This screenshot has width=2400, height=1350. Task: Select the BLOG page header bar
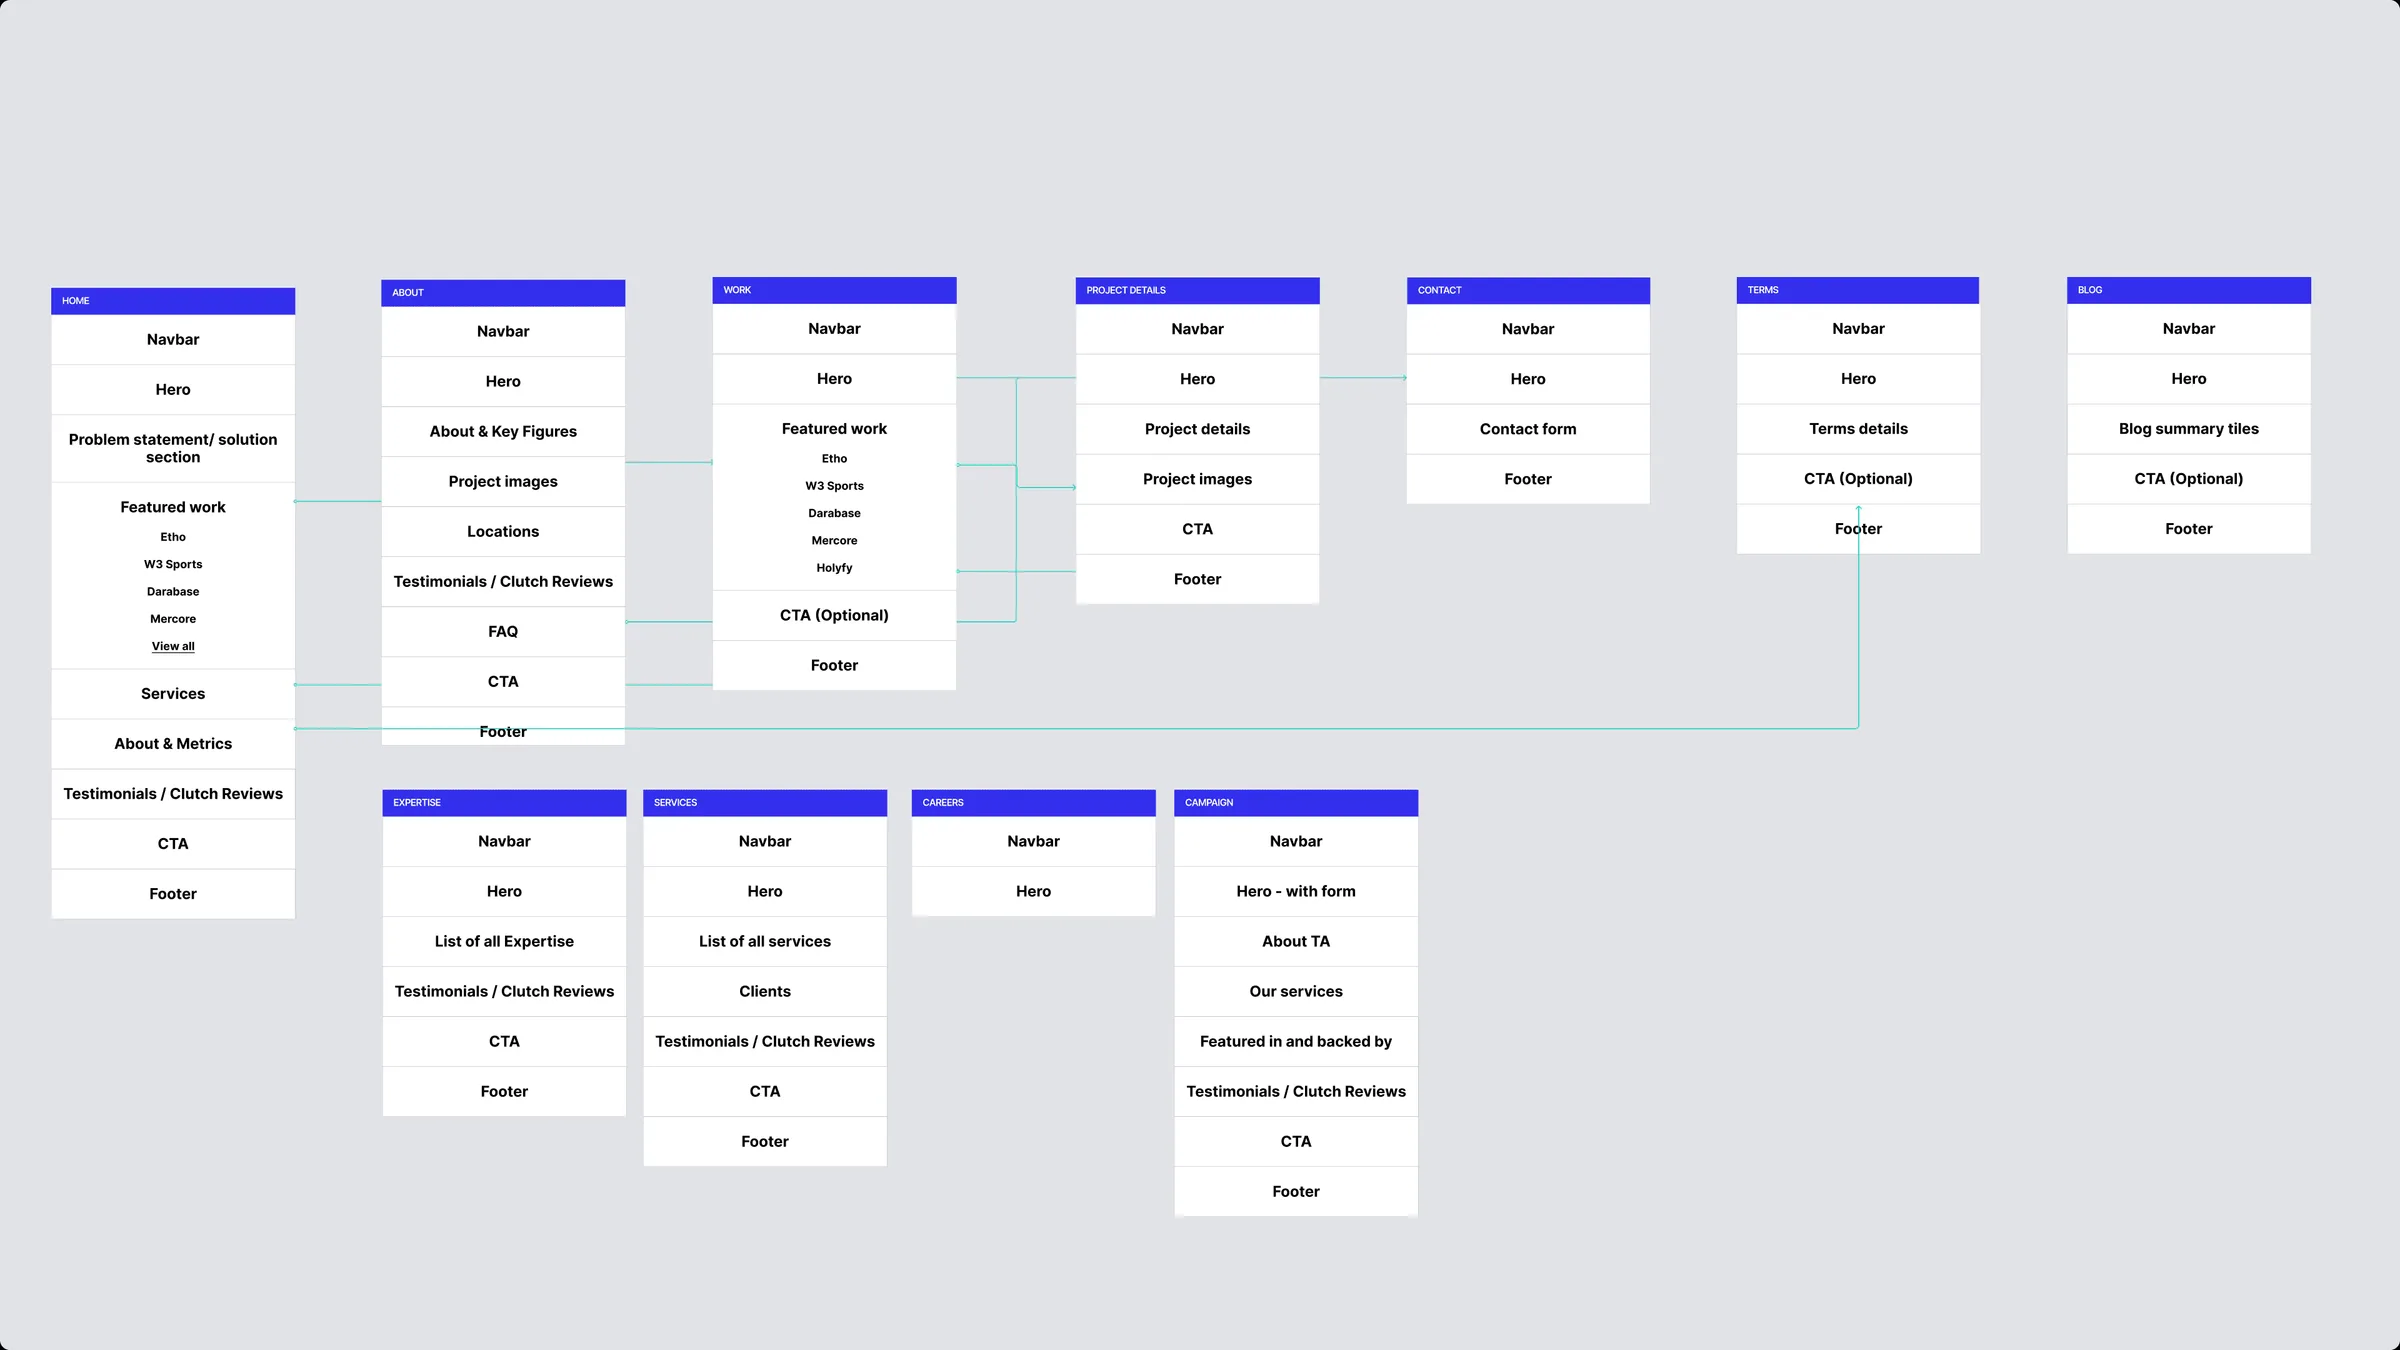[x=2189, y=290]
